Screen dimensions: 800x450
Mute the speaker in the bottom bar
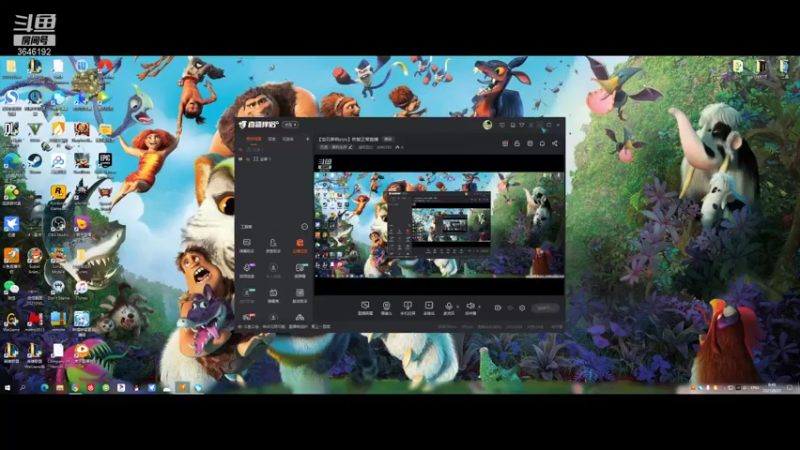pos(470,308)
